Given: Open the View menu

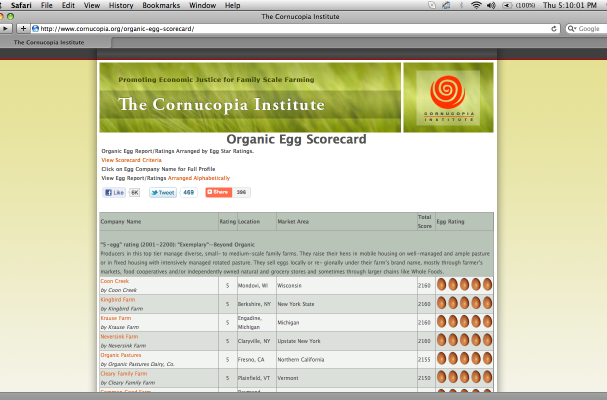Looking at the screenshot, I should click(x=92, y=5).
